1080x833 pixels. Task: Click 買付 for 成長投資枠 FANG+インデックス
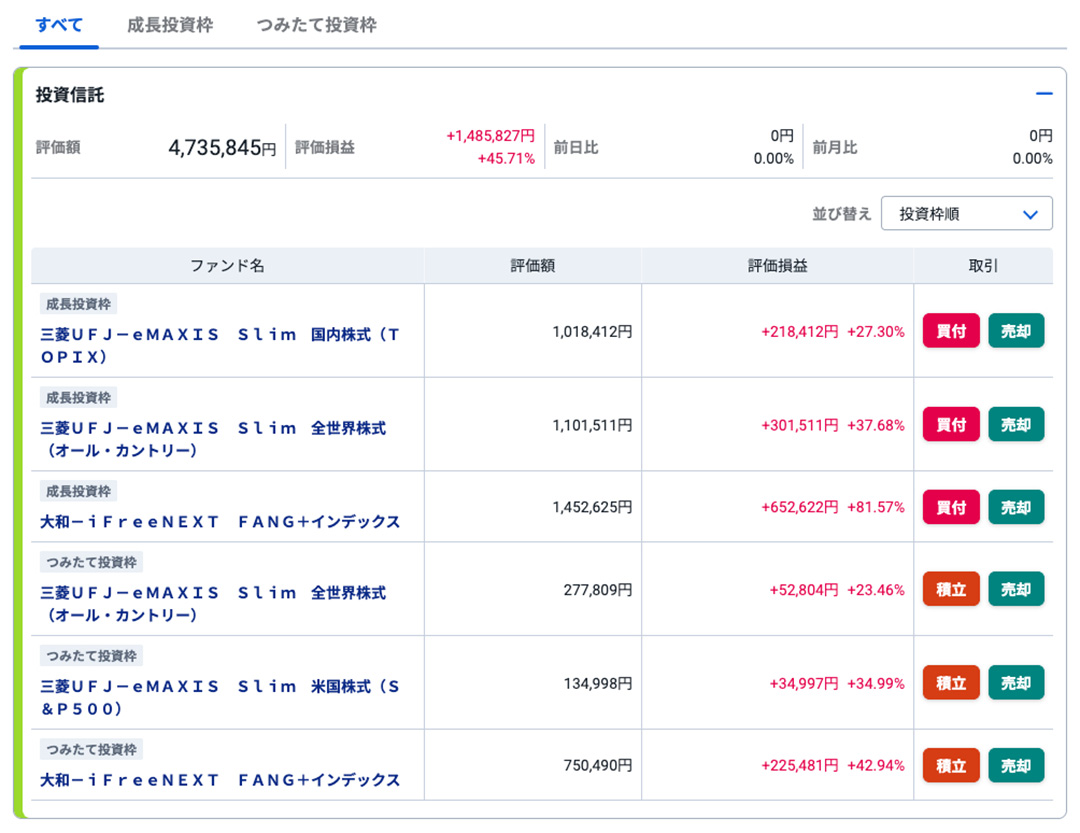pyautogui.click(x=951, y=507)
